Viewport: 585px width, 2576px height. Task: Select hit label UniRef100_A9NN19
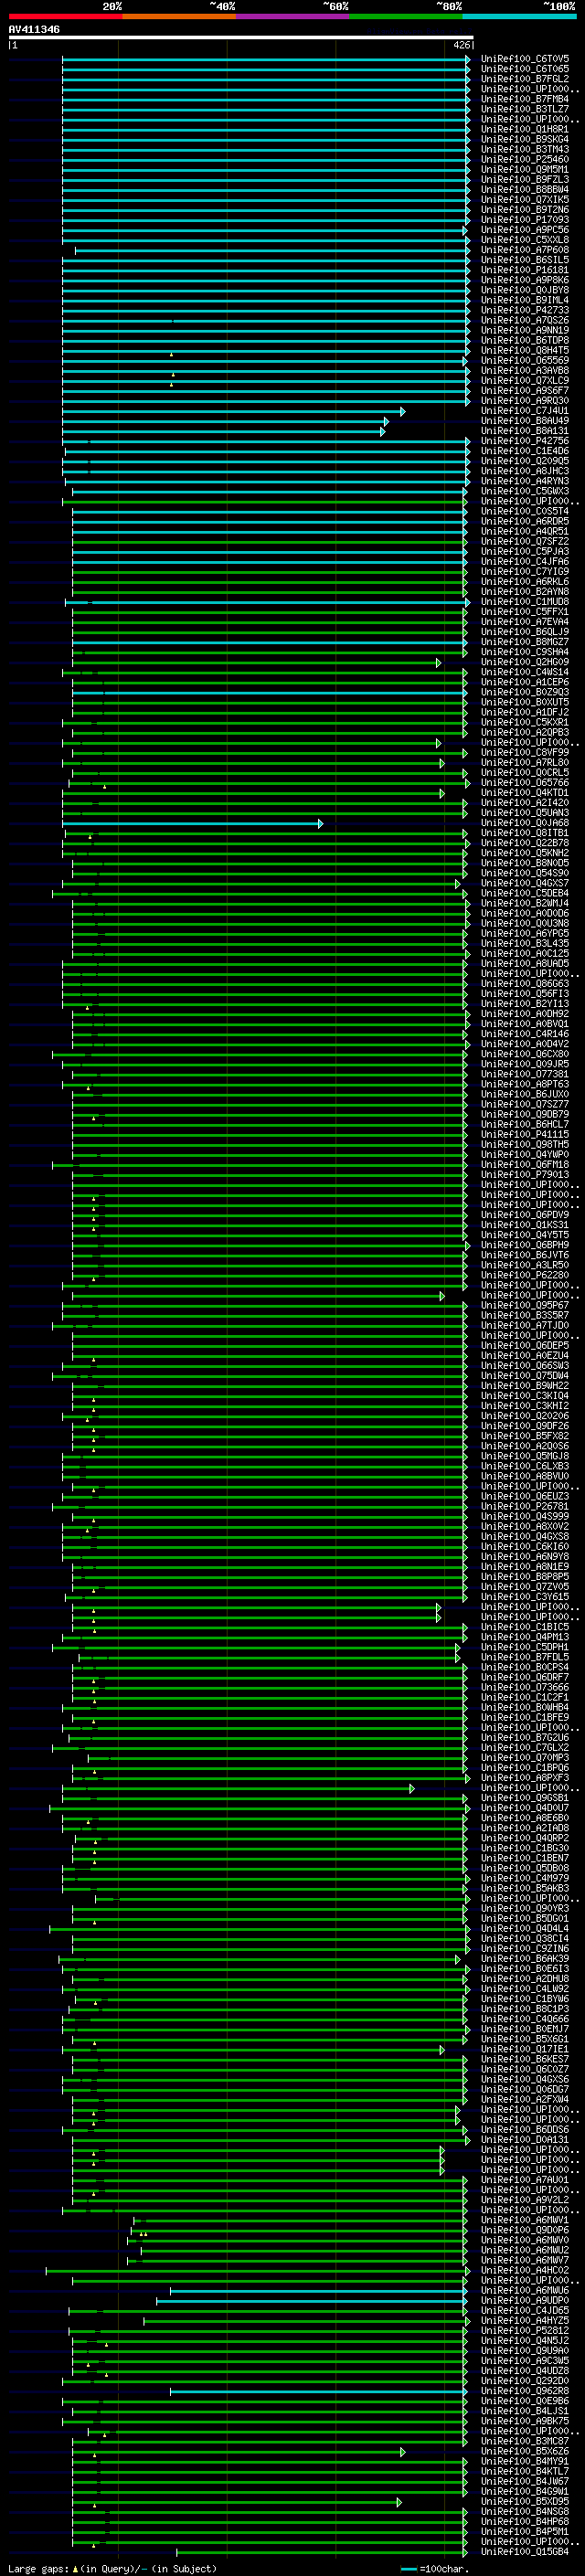[525, 330]
